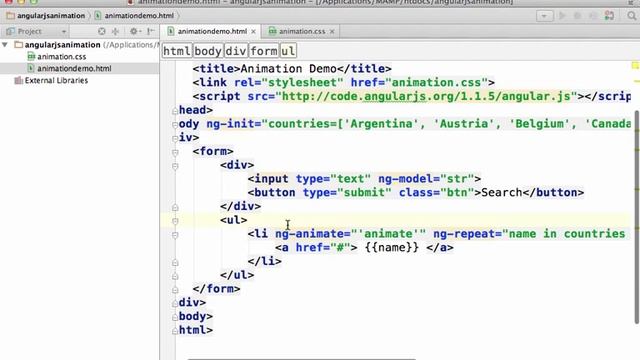Click the angular.js script URL

(x=426, y=96)
